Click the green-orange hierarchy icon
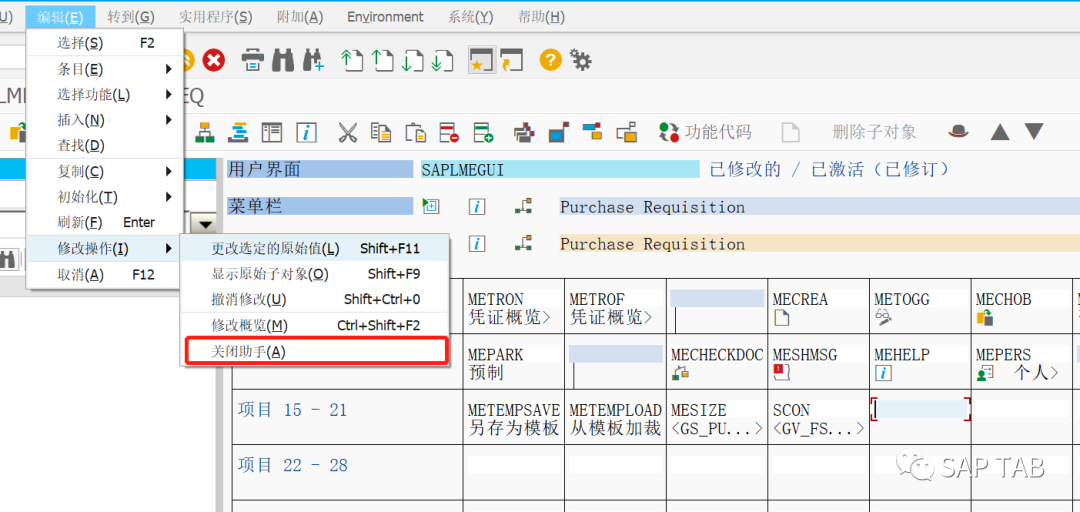1080x512 pixels. point(205,132)
